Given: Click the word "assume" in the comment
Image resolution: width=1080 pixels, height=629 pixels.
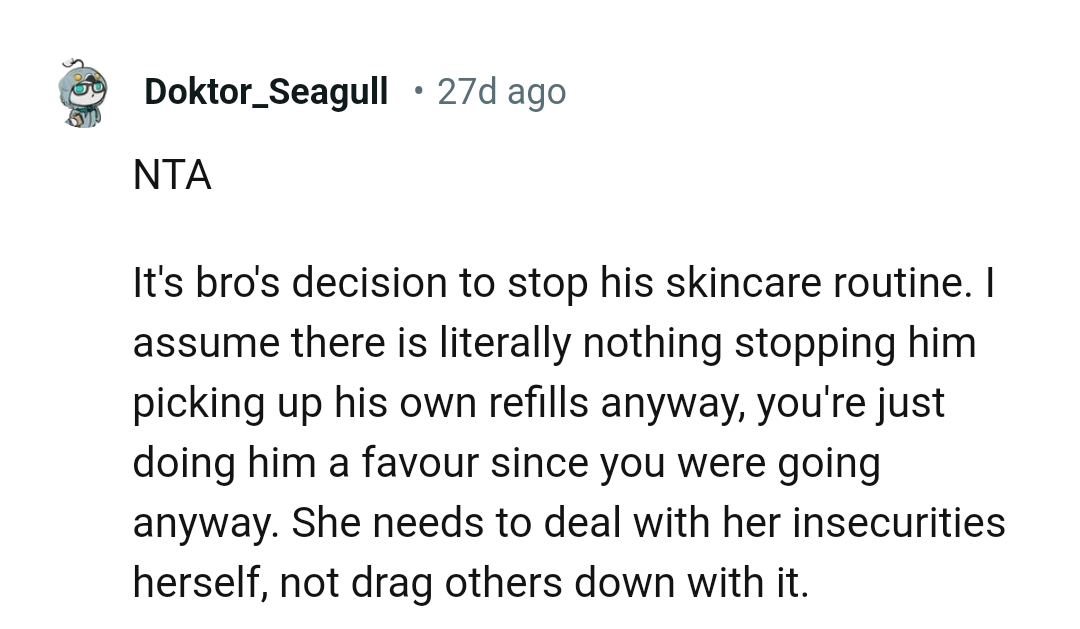Looking at the screenshot, I should [x=206, y=344].
